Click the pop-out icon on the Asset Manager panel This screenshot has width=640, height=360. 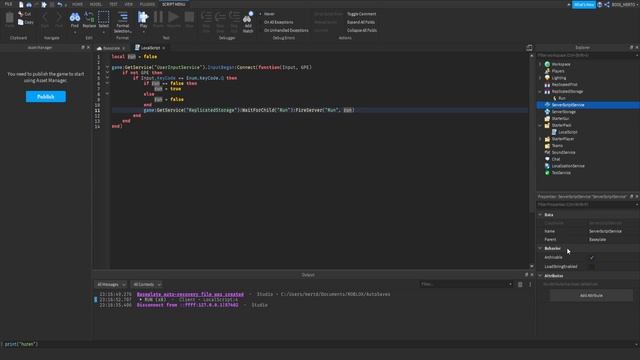(83, 47)
